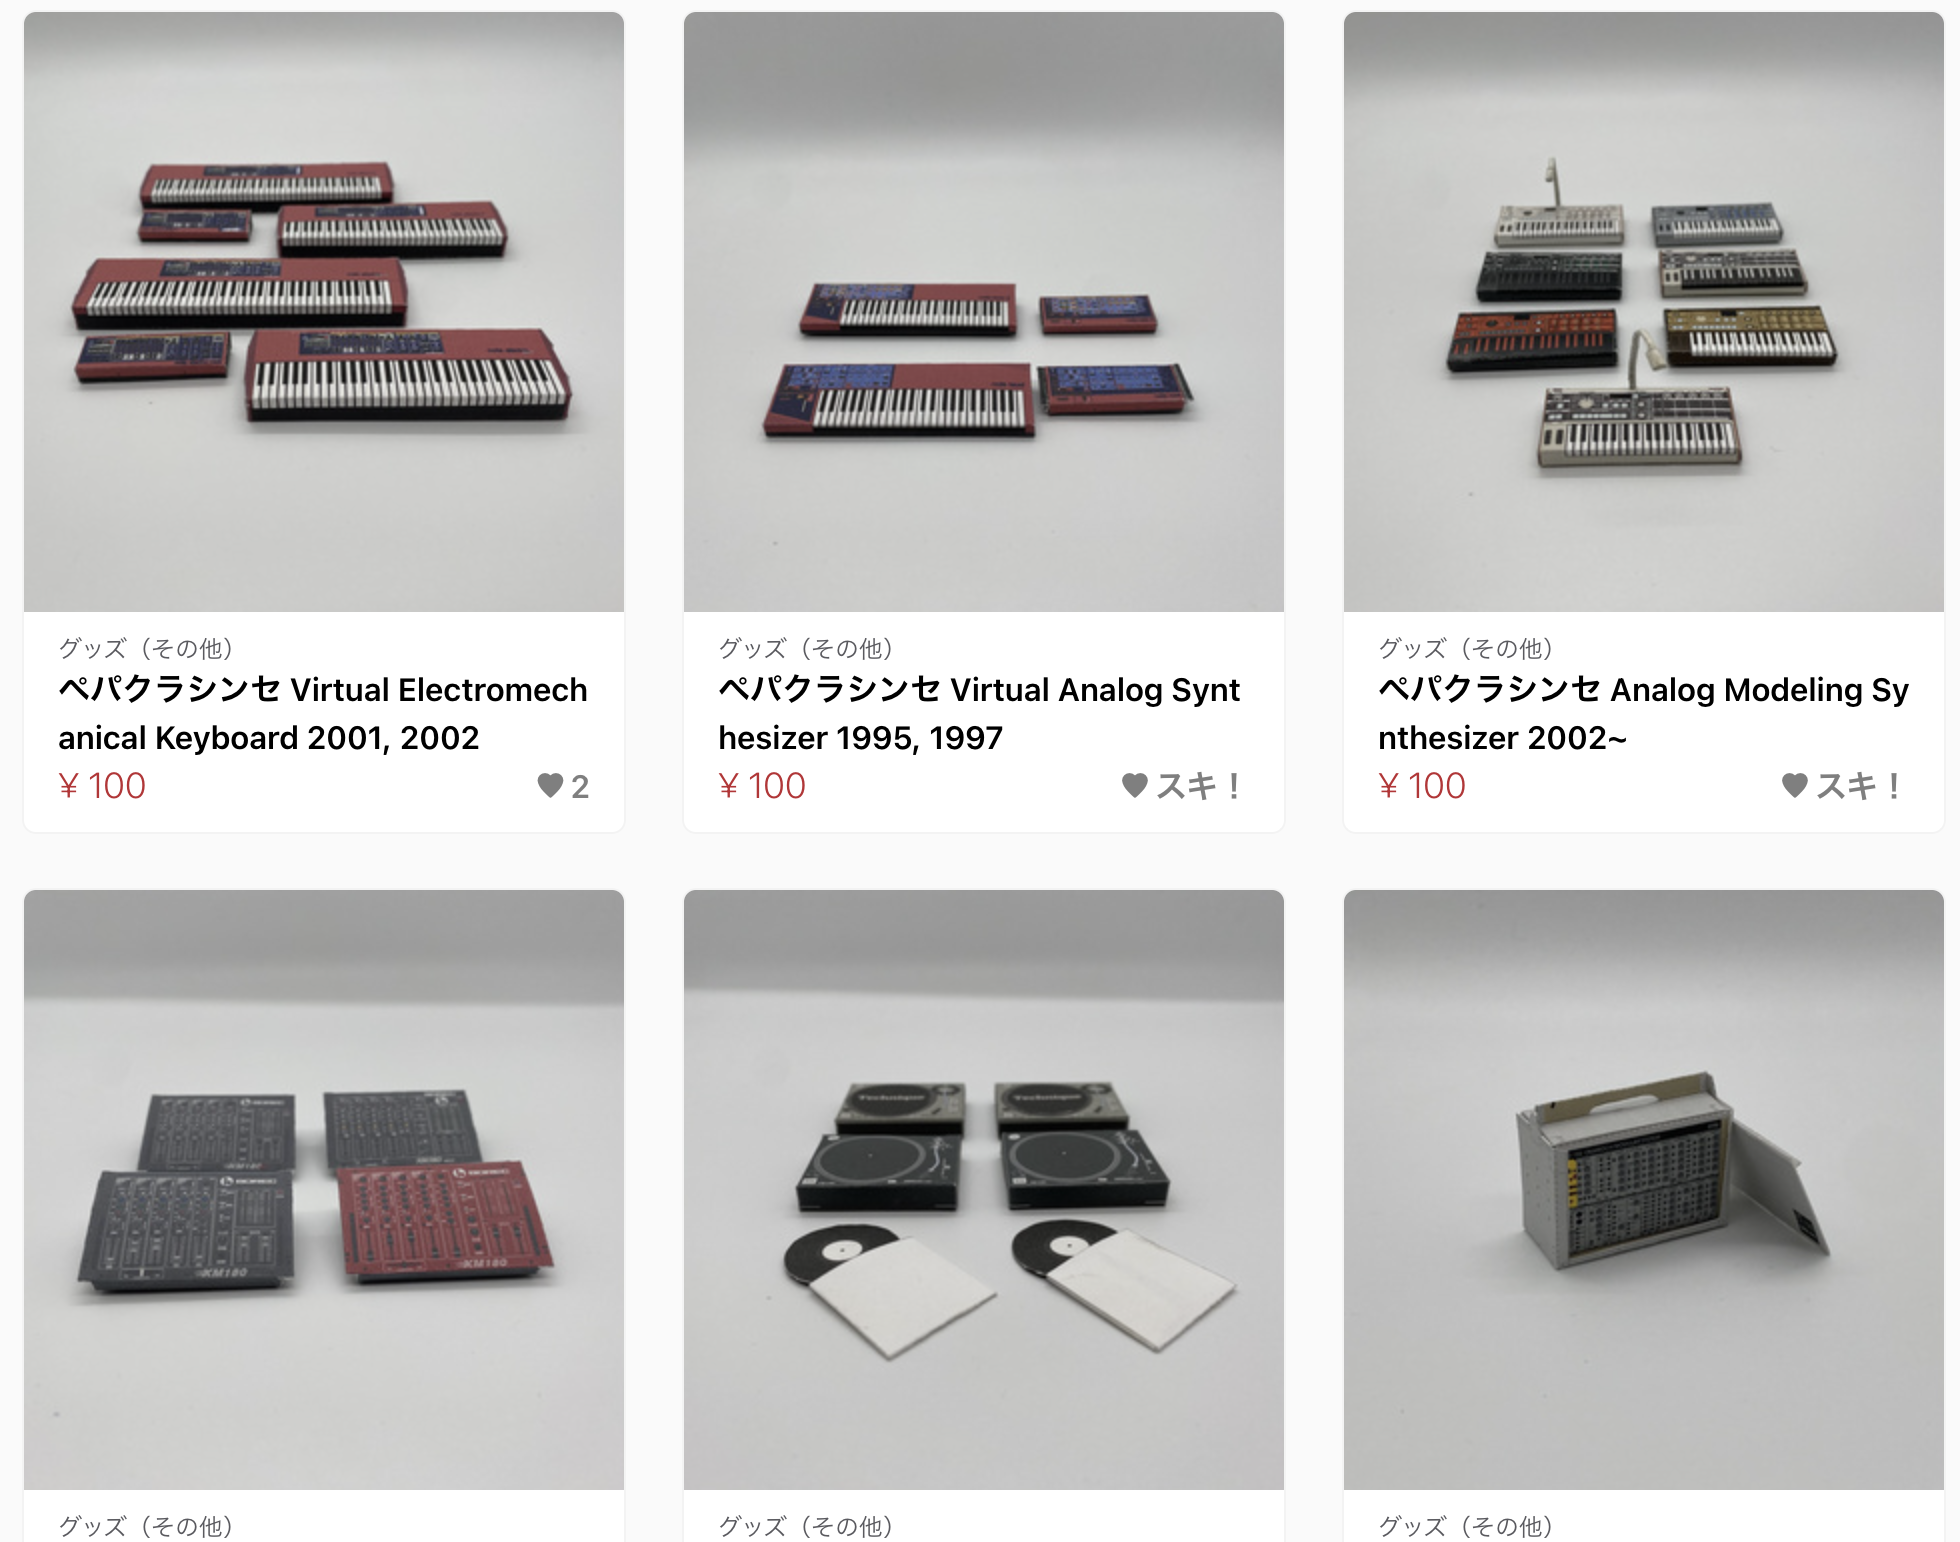
Task: Click ¥100 price on Electromechanical Keyboard card
Action: tap(102, 785)
